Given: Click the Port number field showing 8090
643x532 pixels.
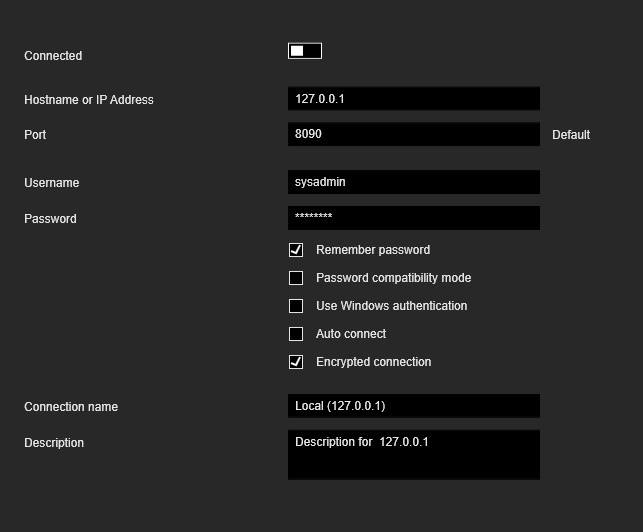Looking at the screenshot, I should pos(413,134).
